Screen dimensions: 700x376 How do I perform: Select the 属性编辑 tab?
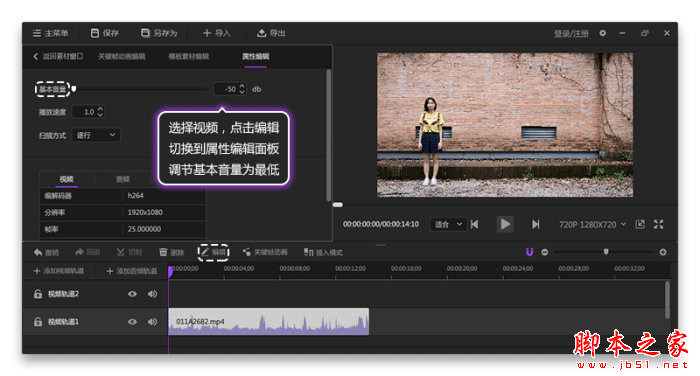[255, 56]
